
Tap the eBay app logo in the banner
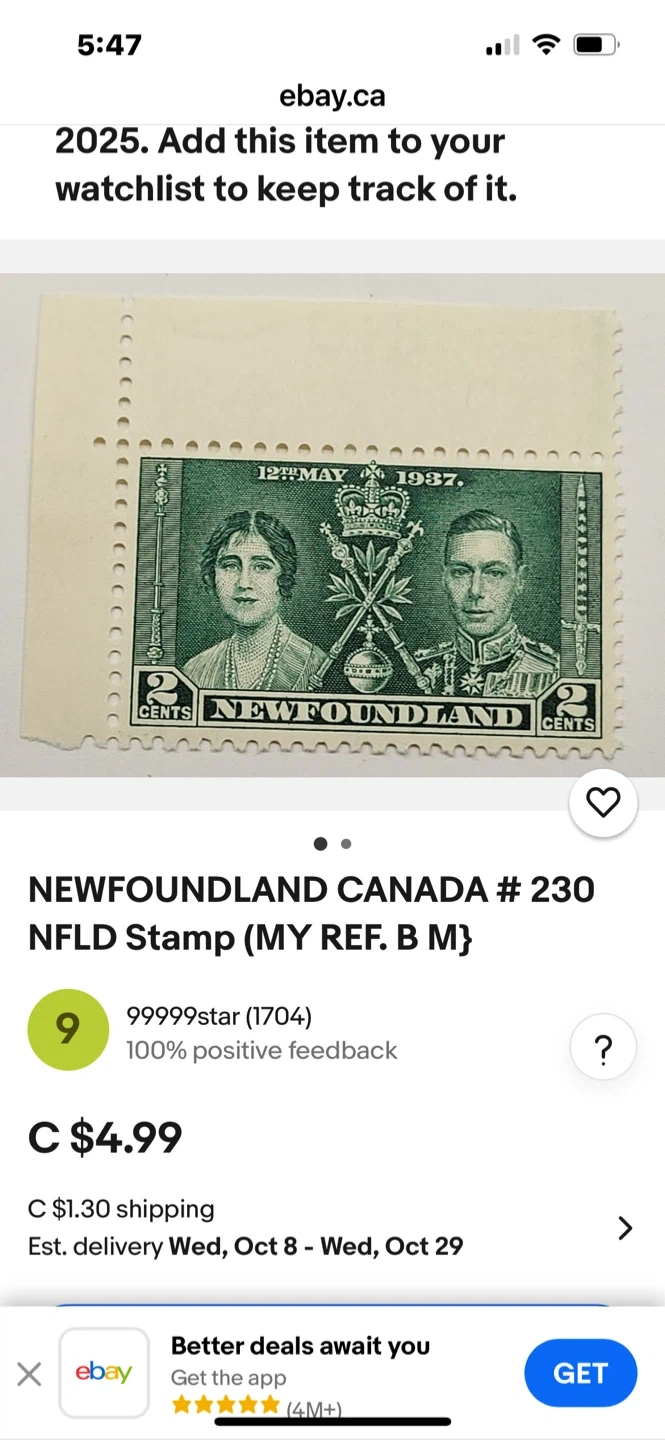point(104,1373)
